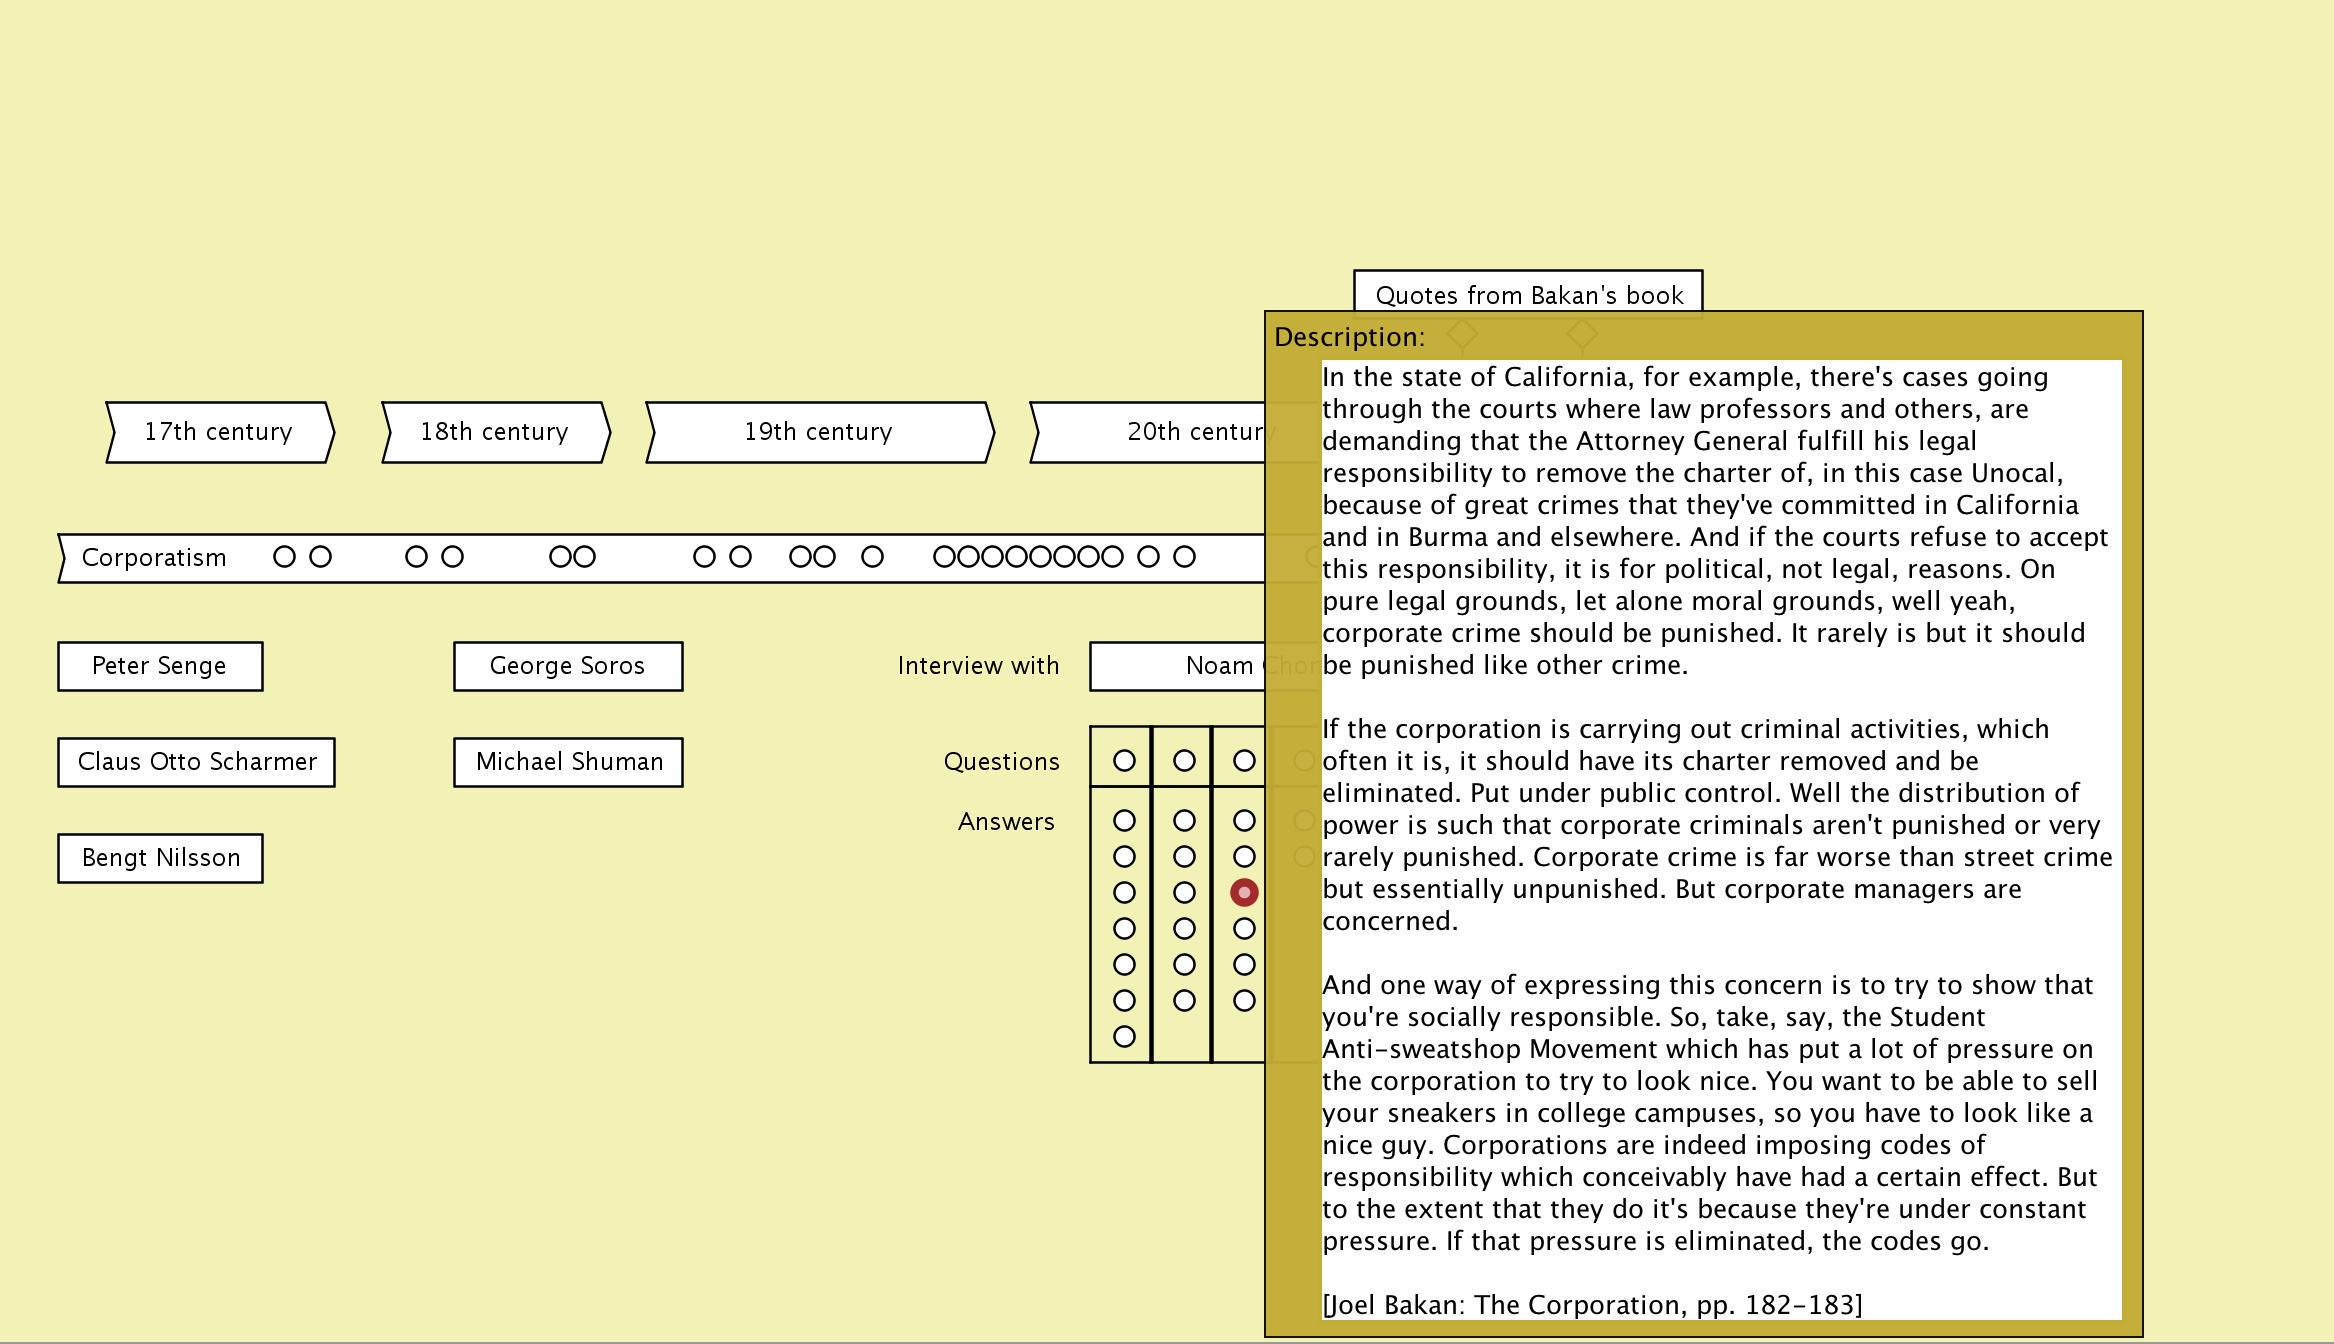Select second circle in Questions row

[1184, 761]
